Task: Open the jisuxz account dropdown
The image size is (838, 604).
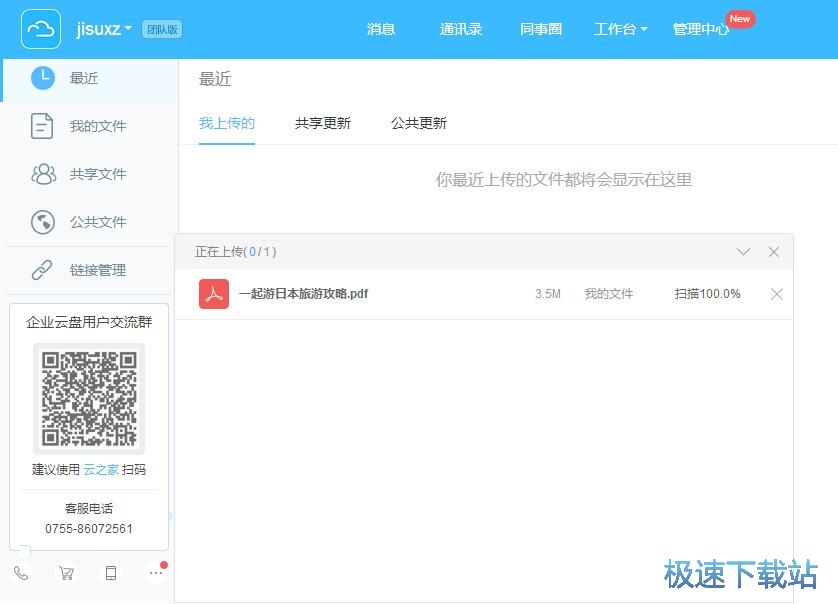Action: click(104, 28)
